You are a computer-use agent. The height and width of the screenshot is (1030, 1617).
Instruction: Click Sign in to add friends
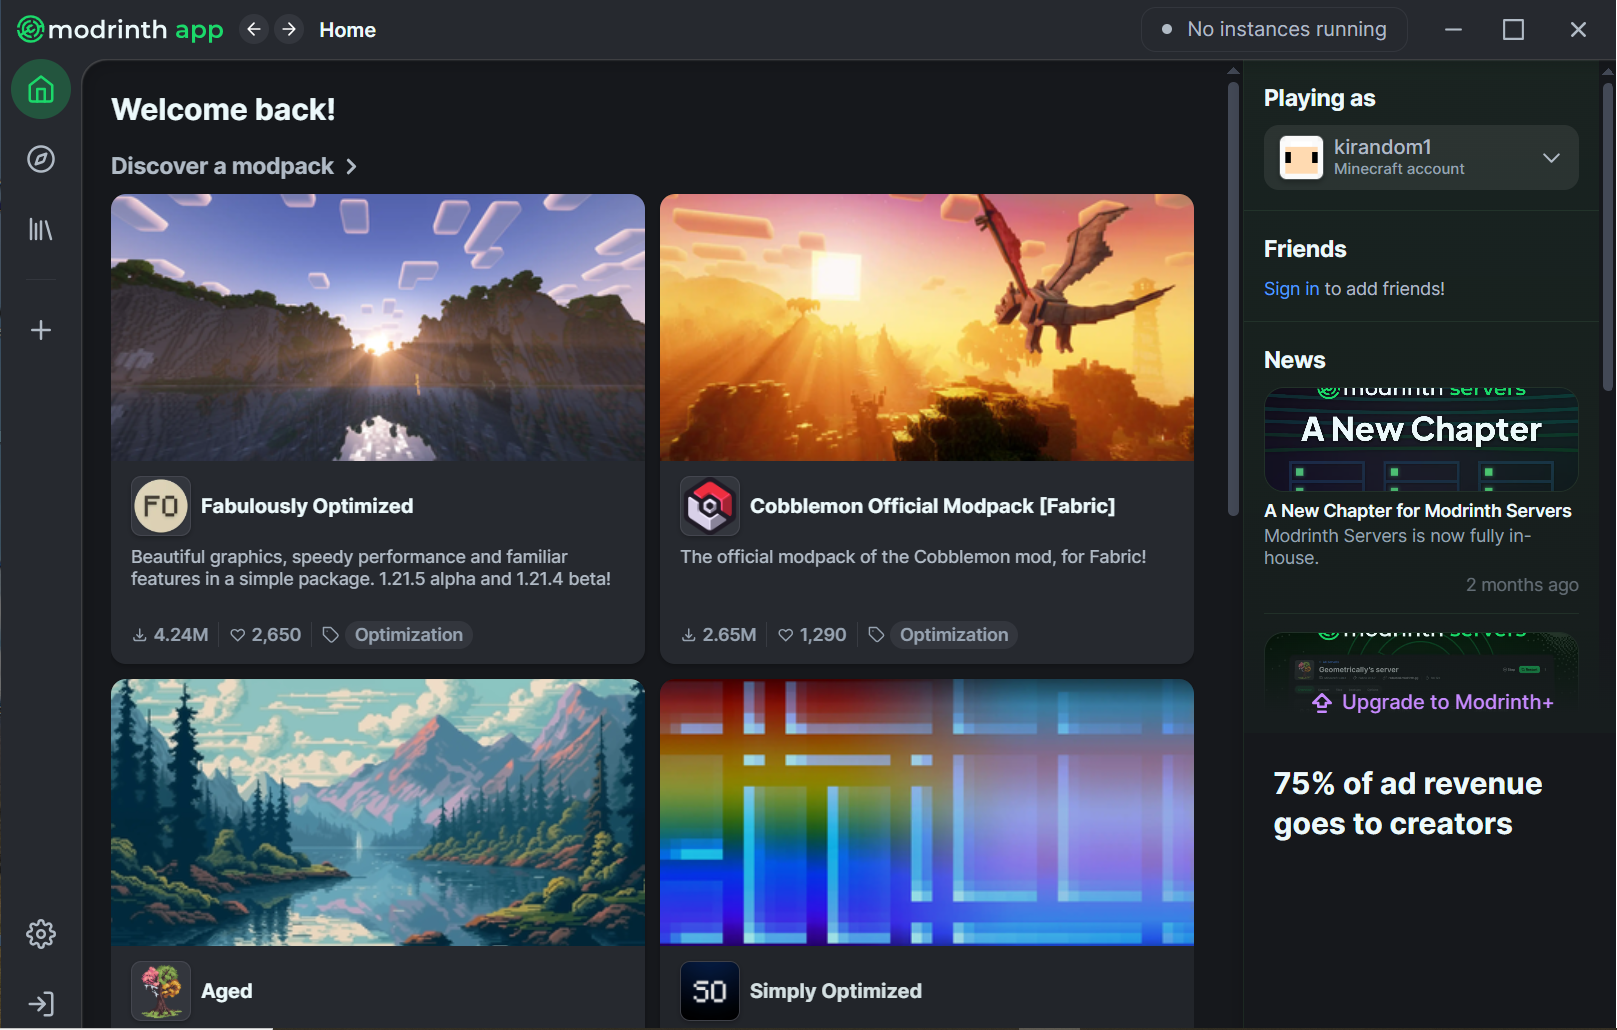point(1291,288)
